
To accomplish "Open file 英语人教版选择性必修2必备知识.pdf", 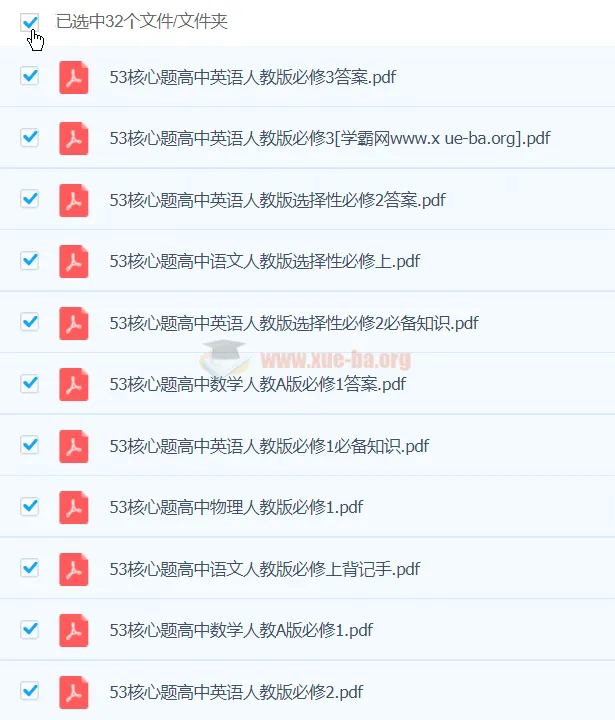I will [294, 323].
